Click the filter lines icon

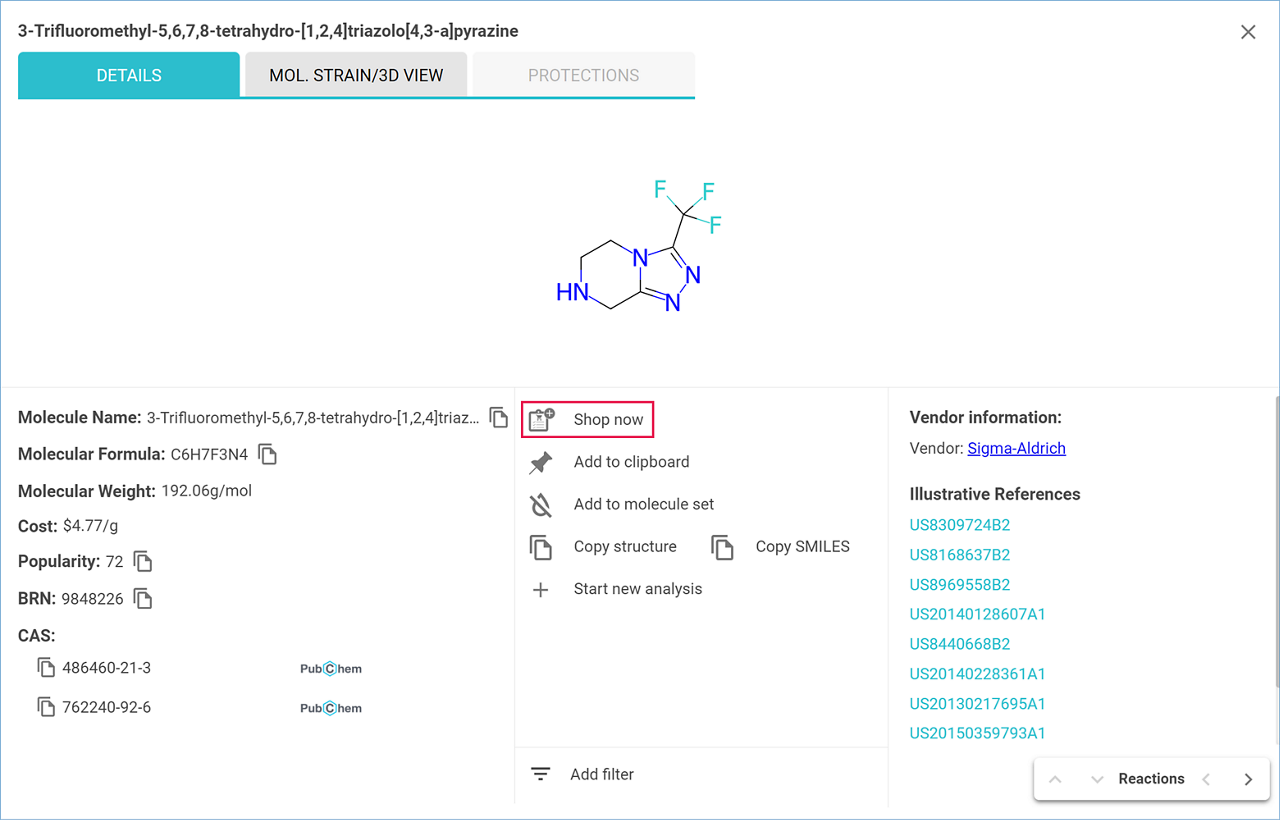[541, 774]
